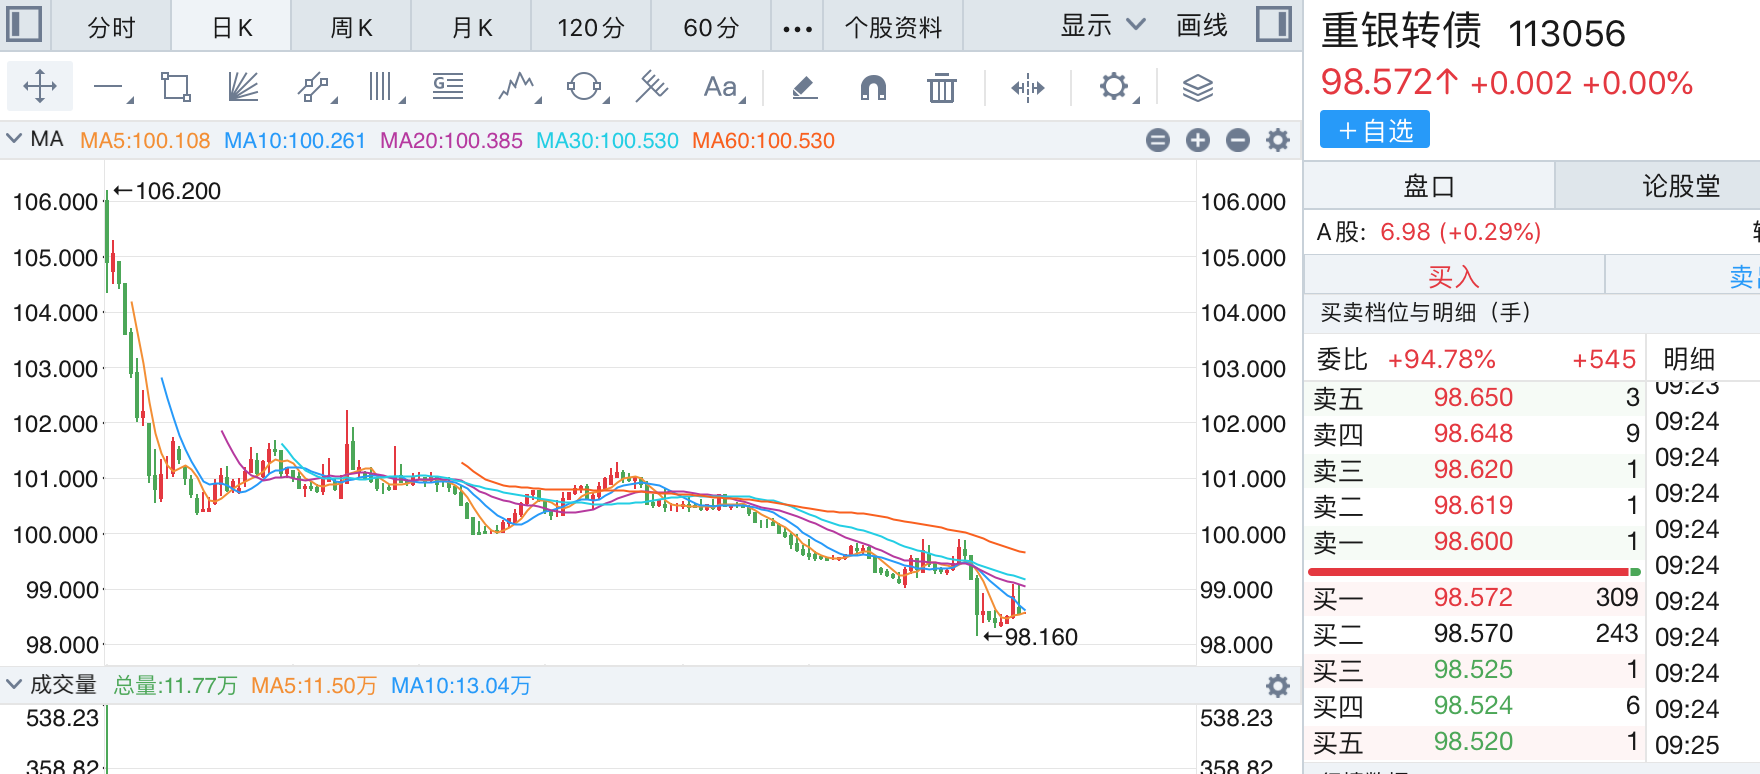Choose the fan lines drawing tool
The width and height of the screenshot is (1760, 774).
[x=243, y=87]
